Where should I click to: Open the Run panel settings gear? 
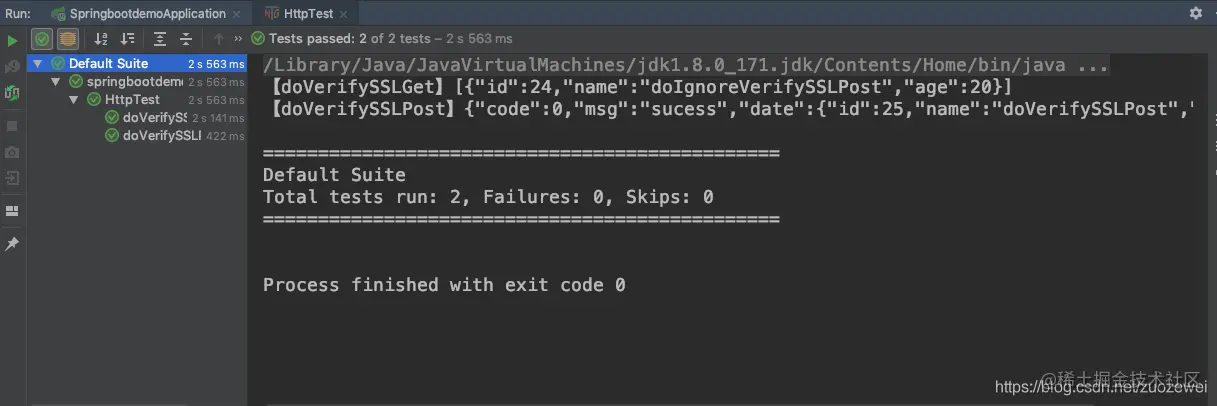(1195, 13)
